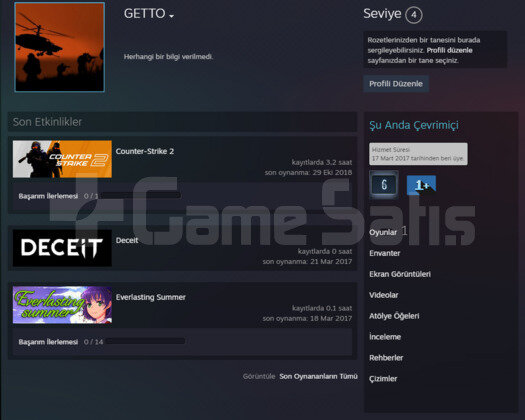The height and width of the screenshot is (420, 525).
Task: Open the Çizimler artwork link
Action: click(383, 379)
